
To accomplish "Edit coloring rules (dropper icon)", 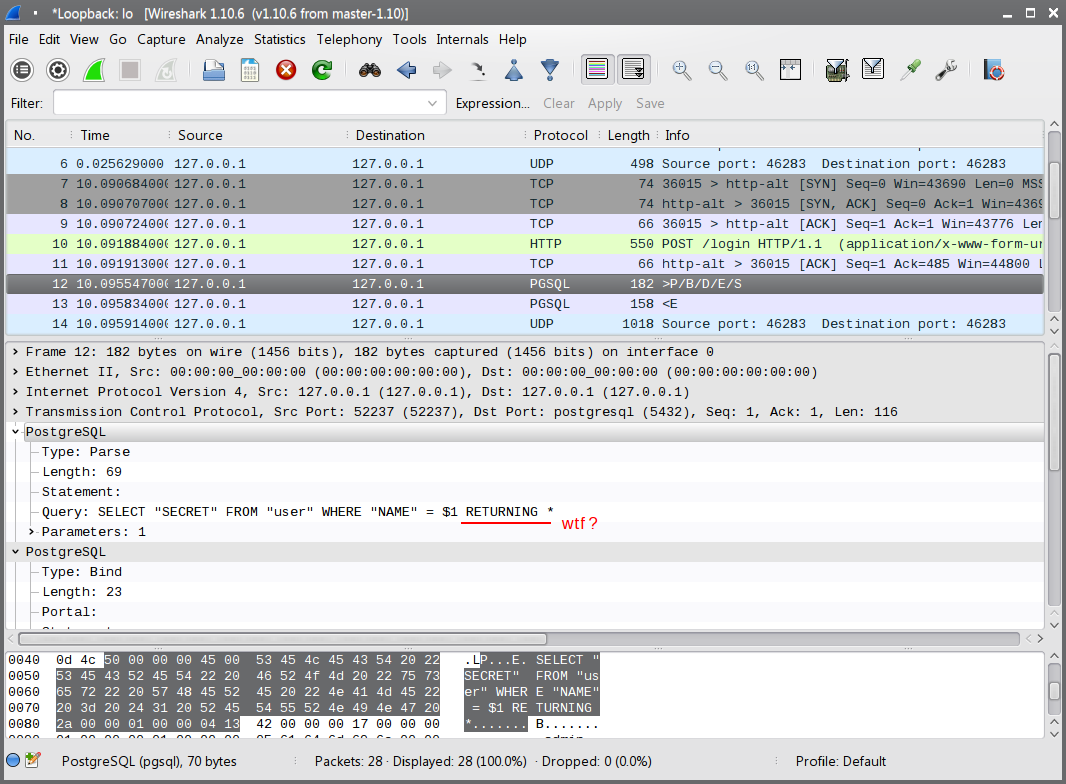I will [x=910, y=69].
